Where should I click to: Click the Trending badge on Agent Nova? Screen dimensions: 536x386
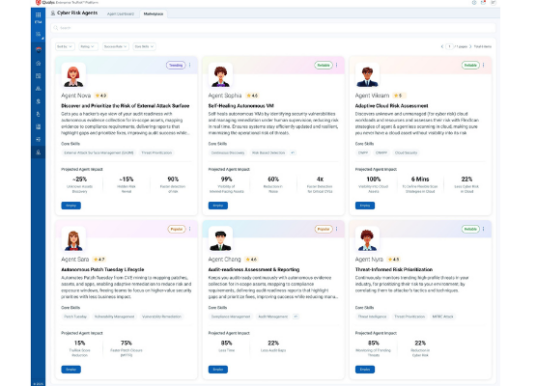click(176, 65)
